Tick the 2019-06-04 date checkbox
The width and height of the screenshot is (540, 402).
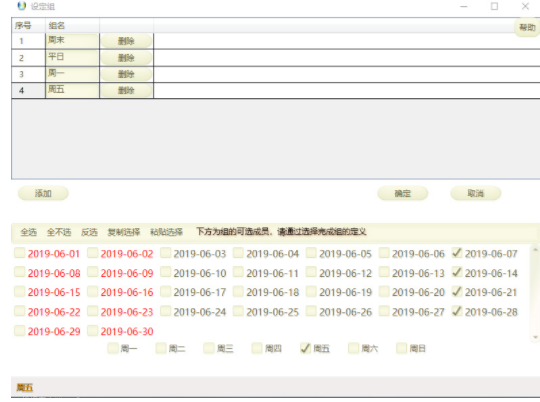[238, 253]
